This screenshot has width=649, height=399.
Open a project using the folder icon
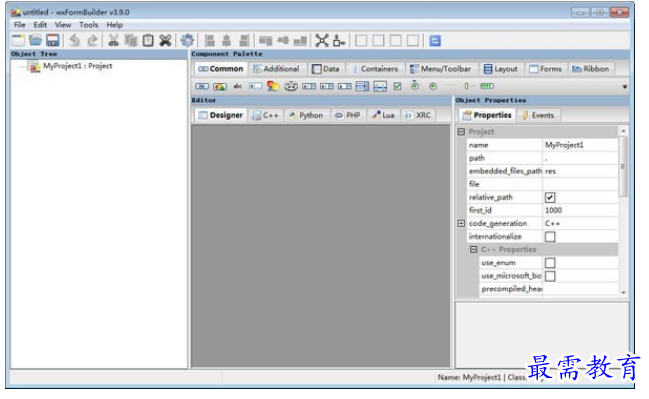pyautogui.click(x=36, y=41)
